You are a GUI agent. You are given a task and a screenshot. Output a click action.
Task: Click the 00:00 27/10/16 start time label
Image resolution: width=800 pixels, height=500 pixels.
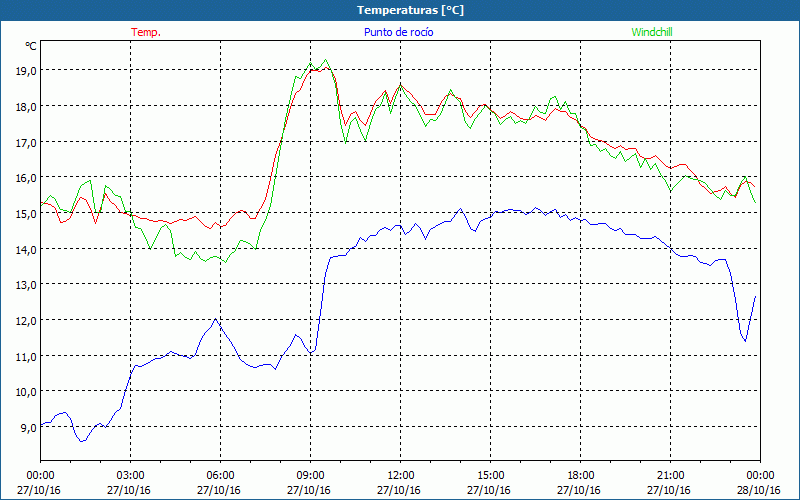pyautogui.click(x=39, y=483)
